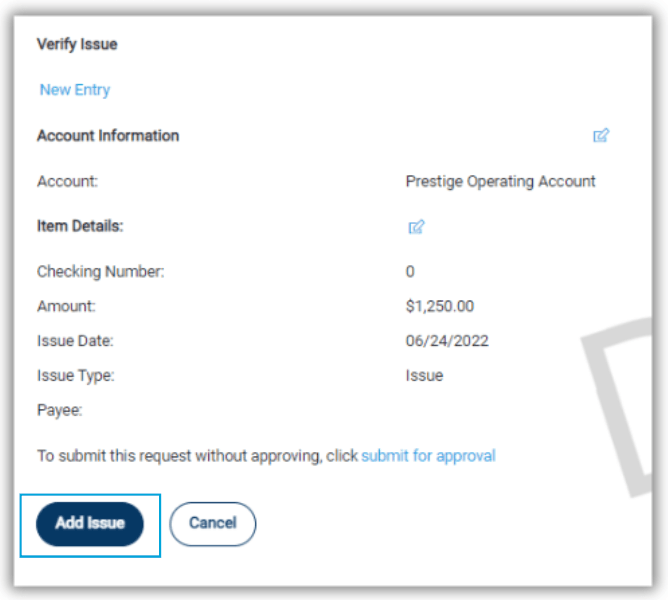The image size is (668, 600).
Task: Click the $1,250.00 amount value
Action: 440,306
